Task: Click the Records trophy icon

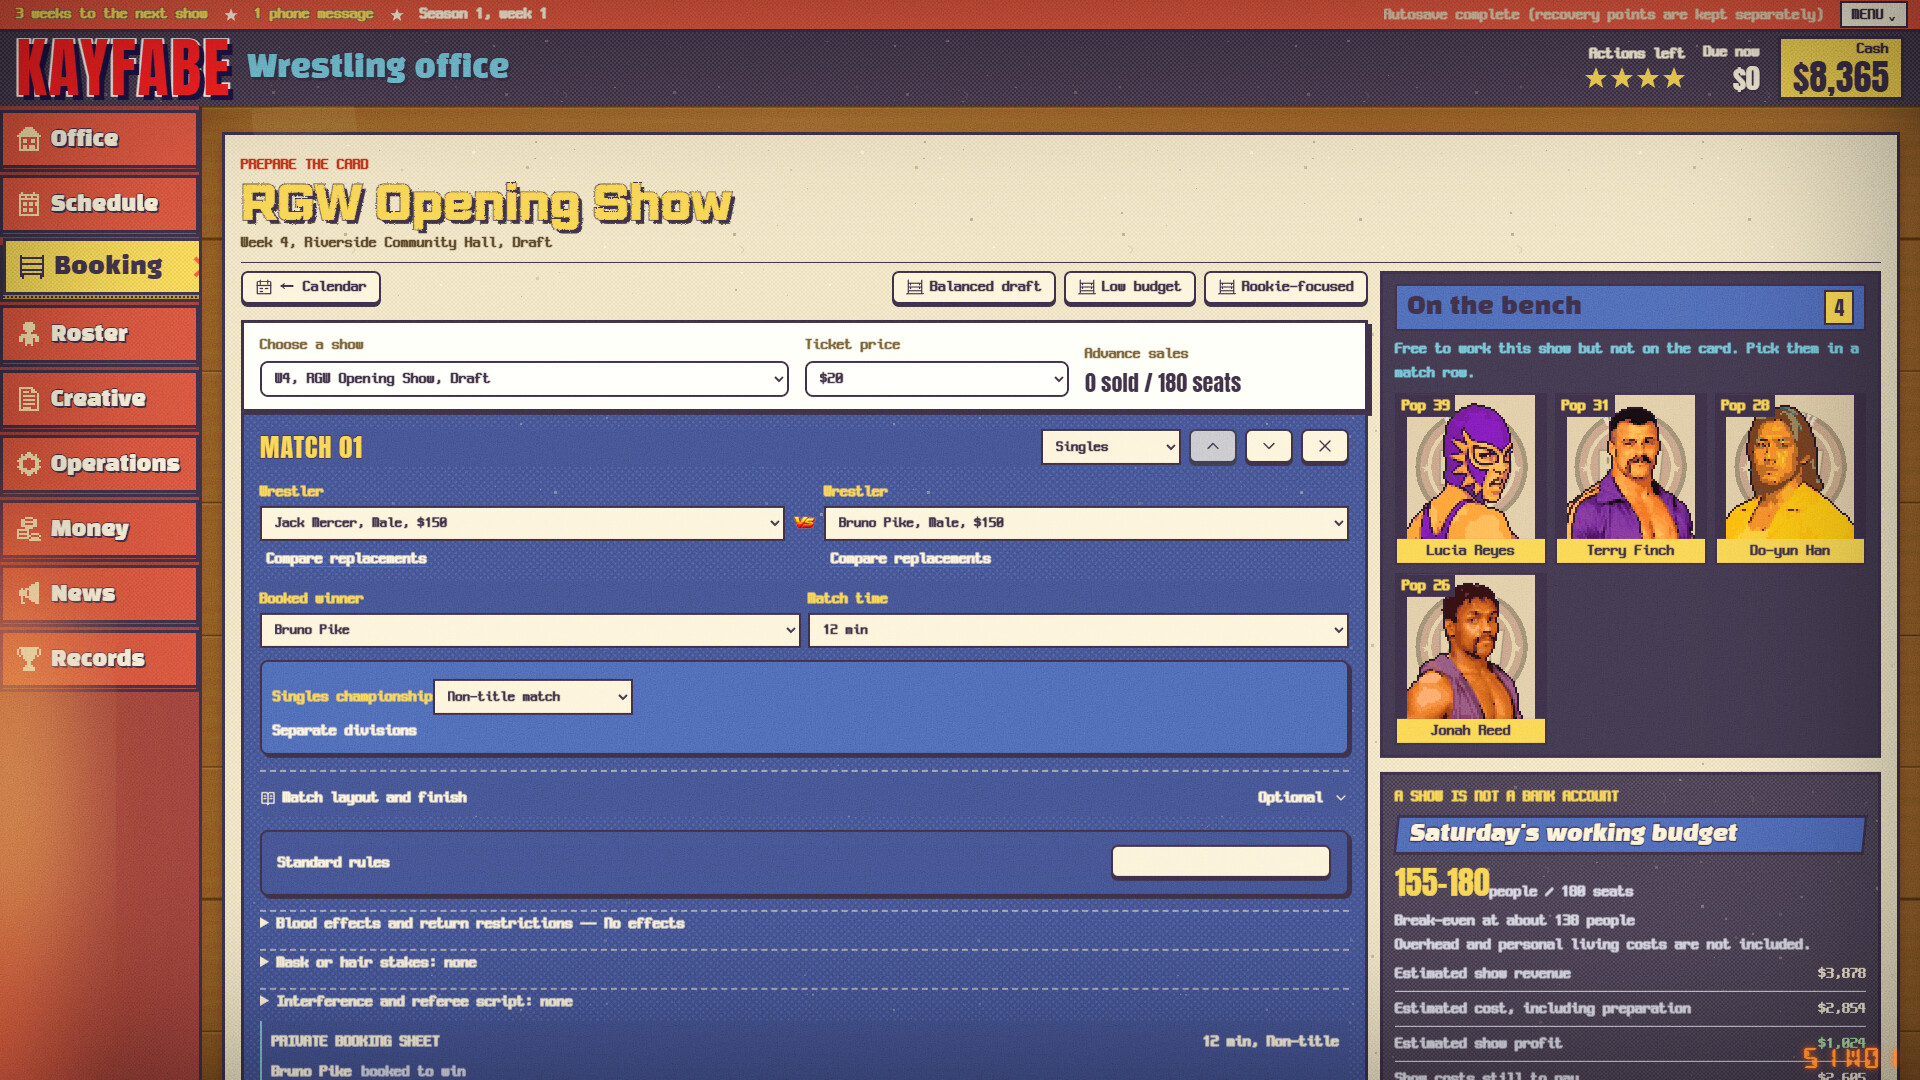Action: 29,659
